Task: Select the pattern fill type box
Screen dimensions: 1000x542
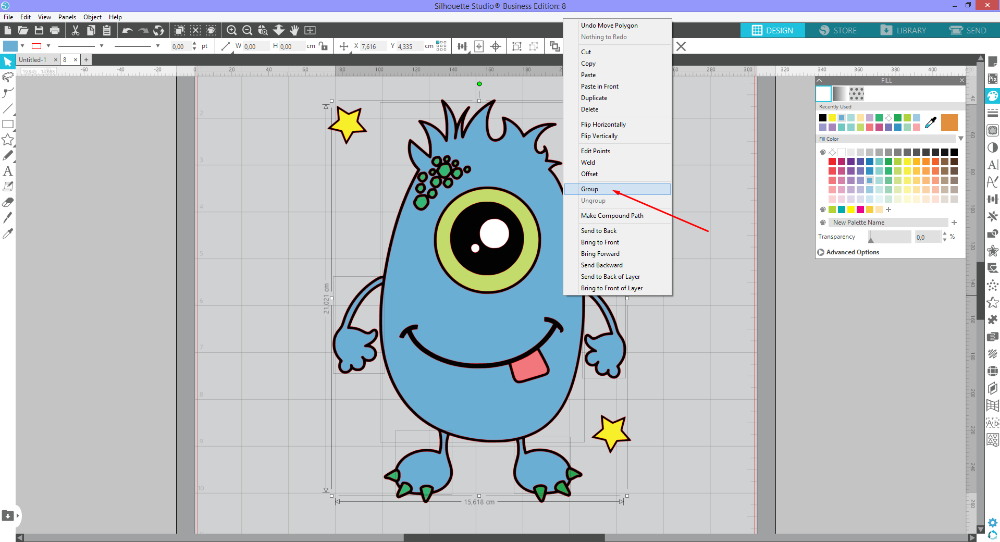Action: 857,94
